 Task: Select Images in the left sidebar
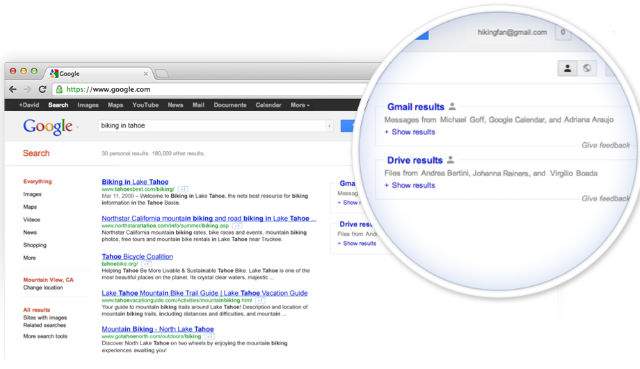32,194
